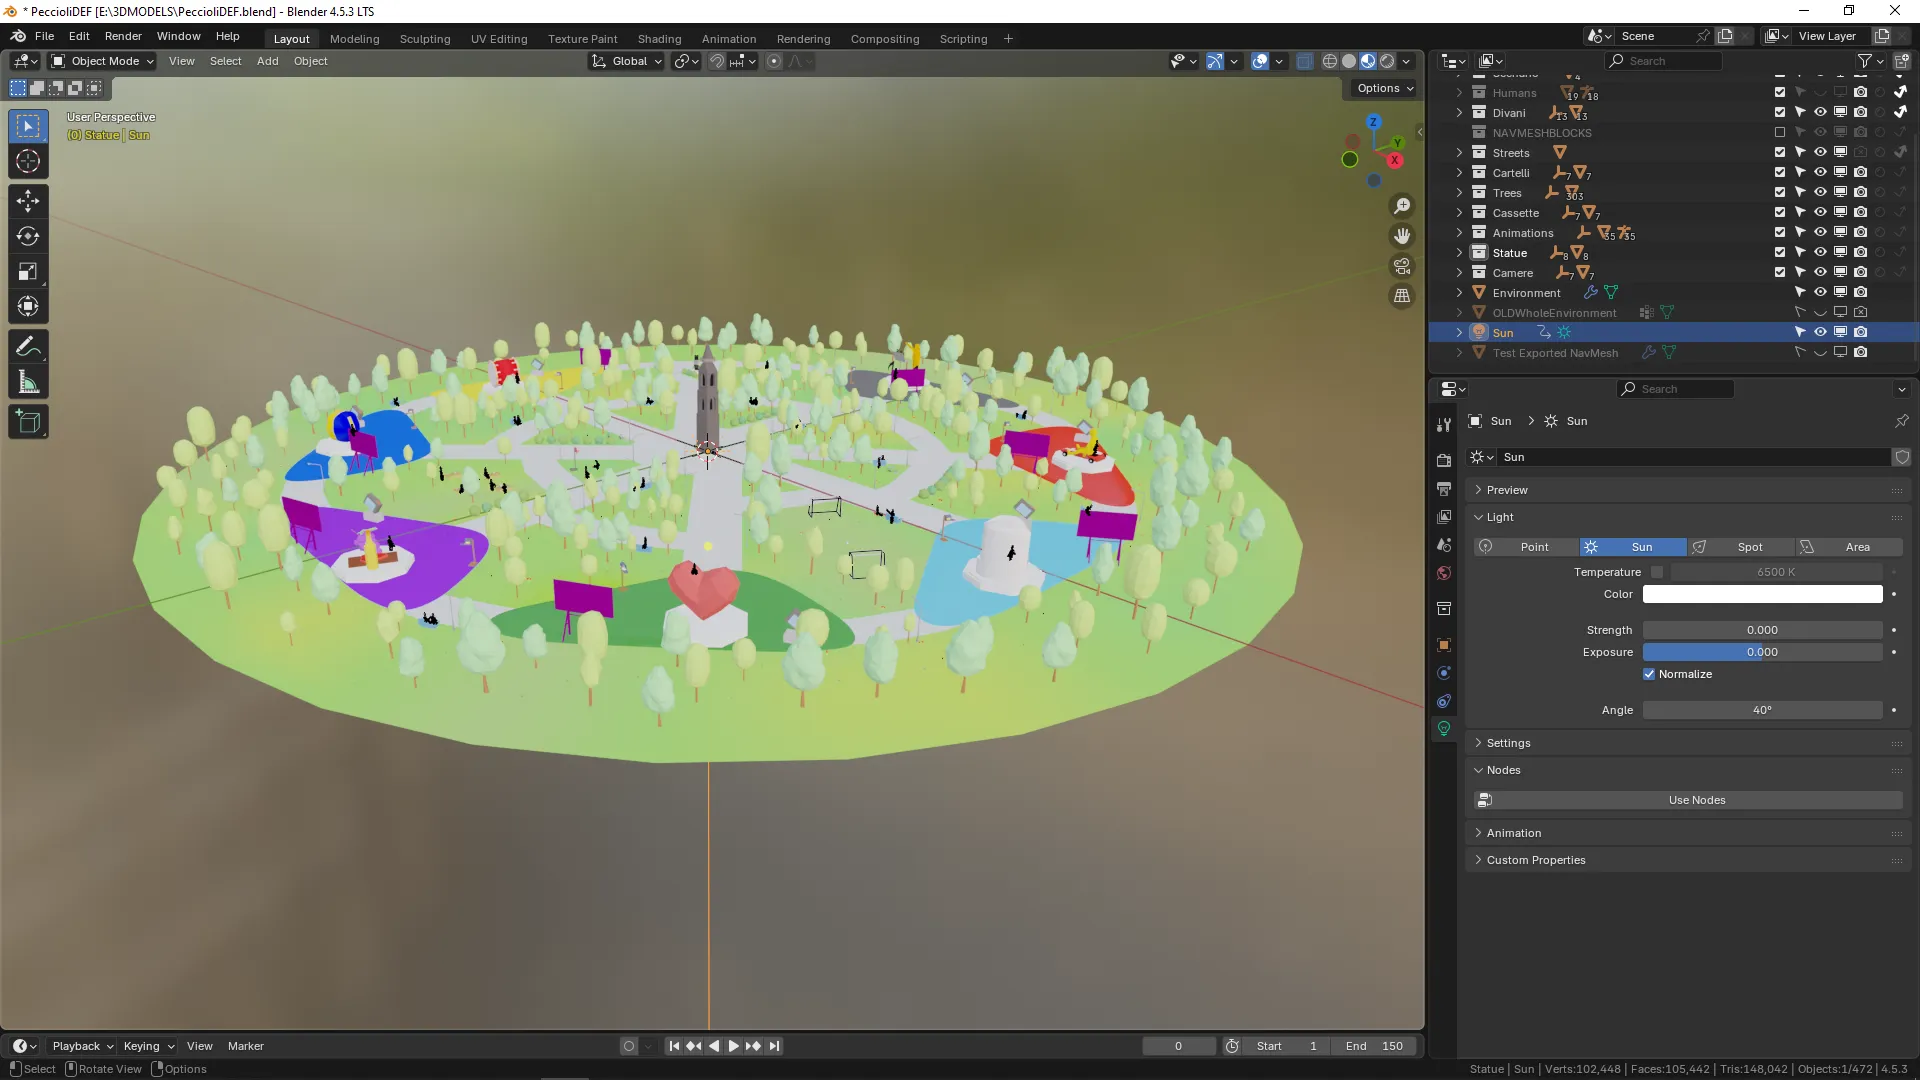The height and width of the screenshot is (1080, 1920).
Task: Open the Object Data Properties tab (green bulb)
Action: coord(1444,729)
